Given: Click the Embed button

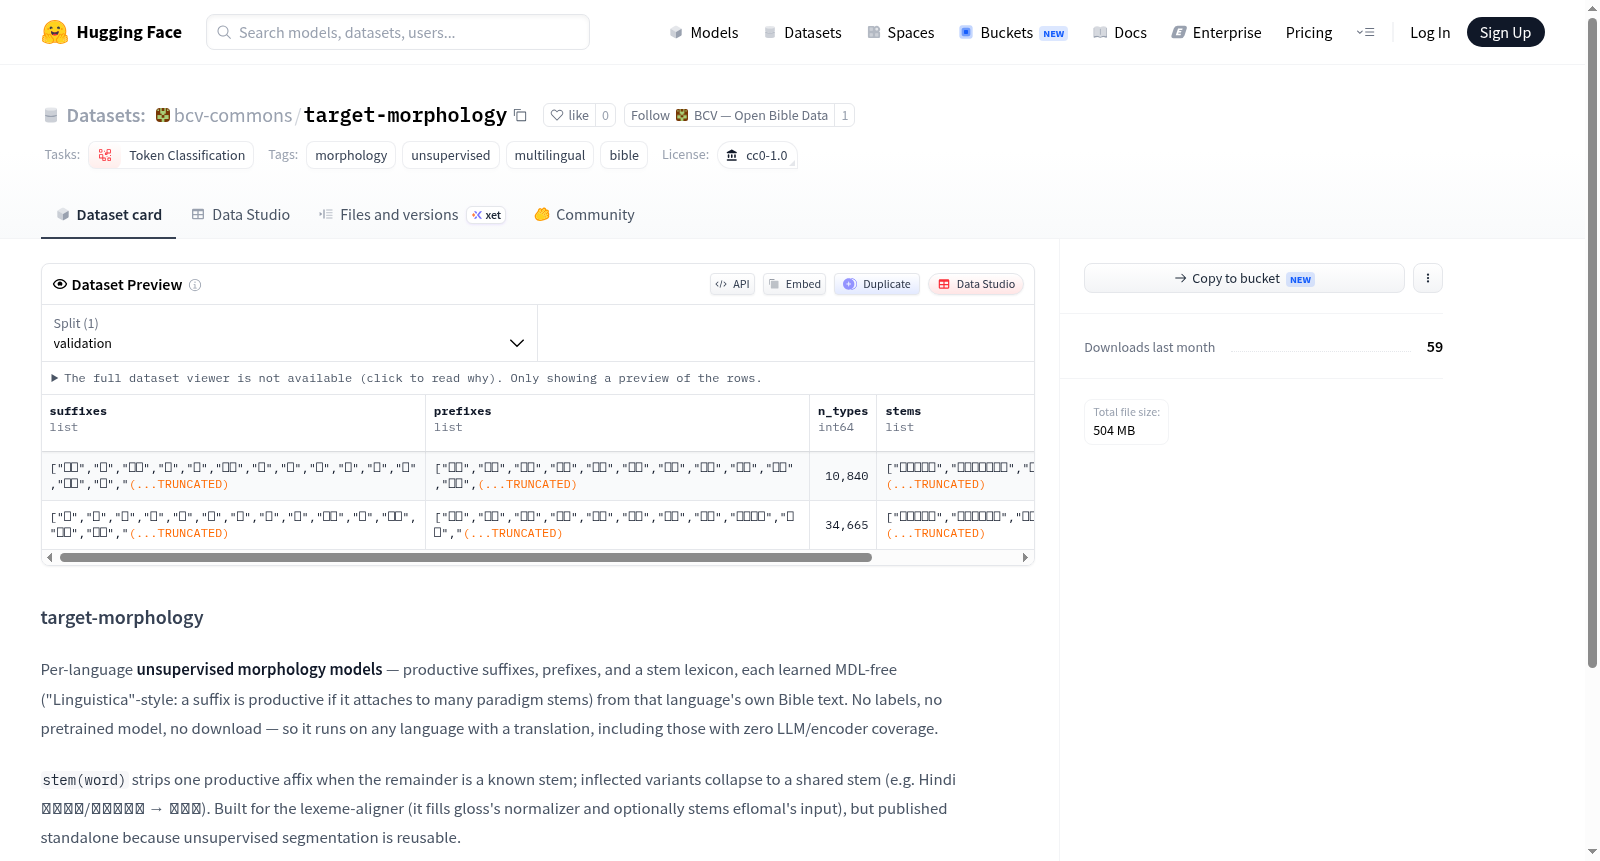Looking at the screenshot, I should pyautogui.click(x=795, y=284).
